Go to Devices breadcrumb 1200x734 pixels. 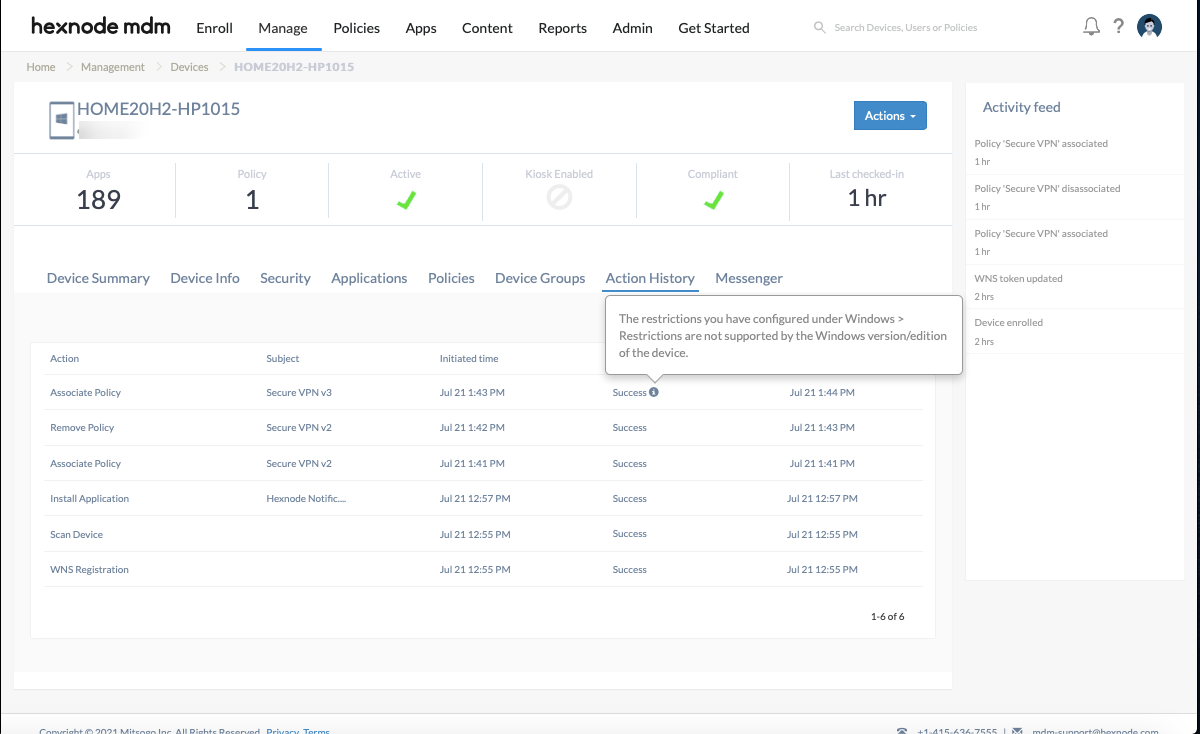click(189, 67)
